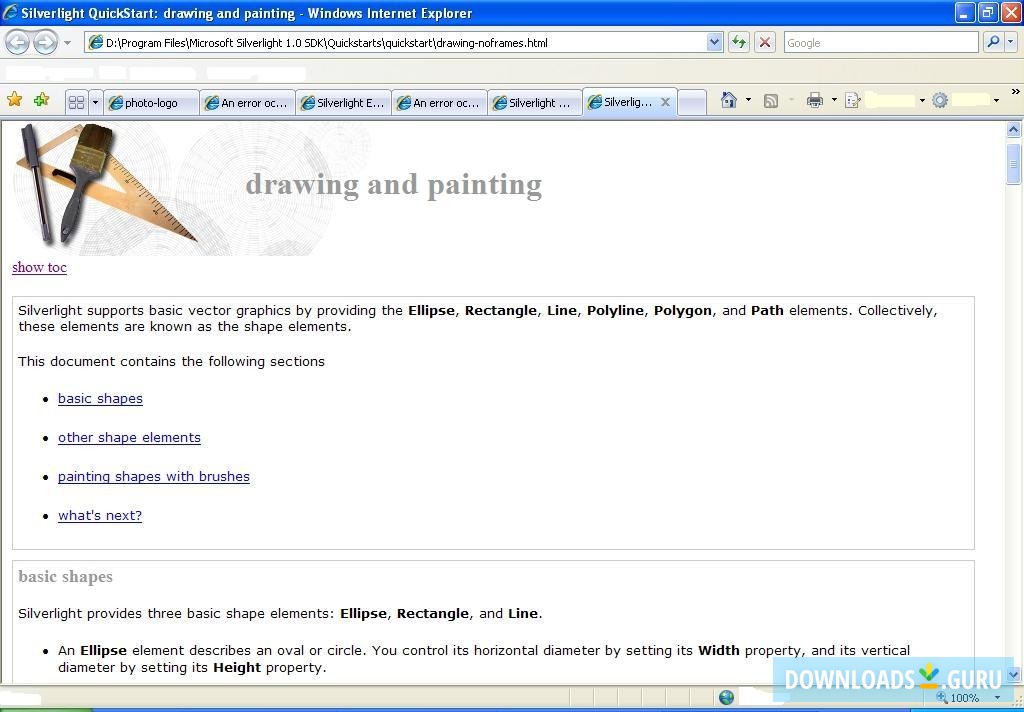This screenshot has width=1024, height=712.
Task: Open the tab list dropdown arrow
Action: pos(95,103)
